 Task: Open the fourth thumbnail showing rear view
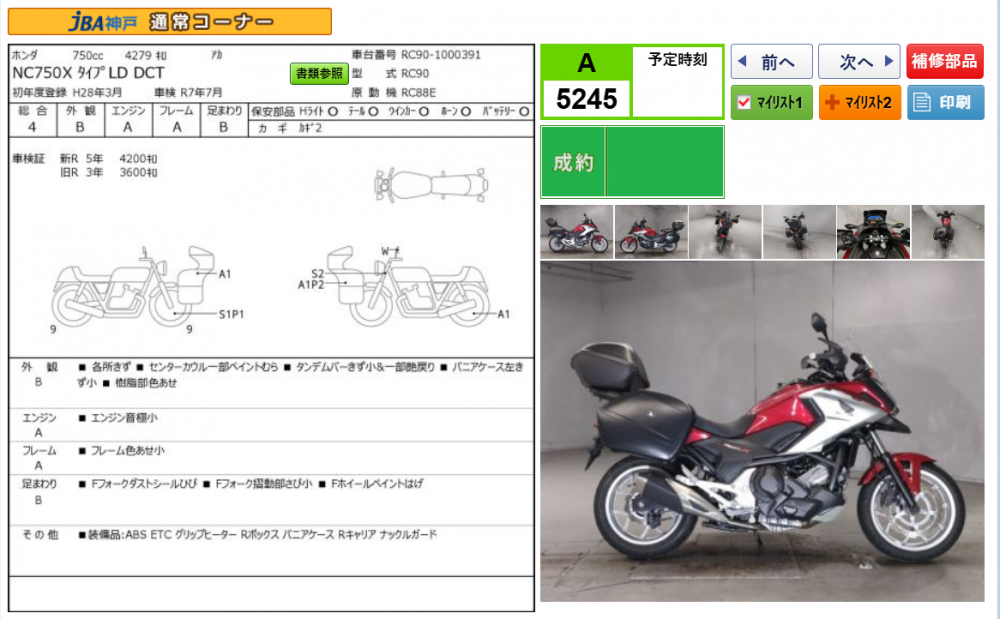pyautogui.click(x=798, y=232)
